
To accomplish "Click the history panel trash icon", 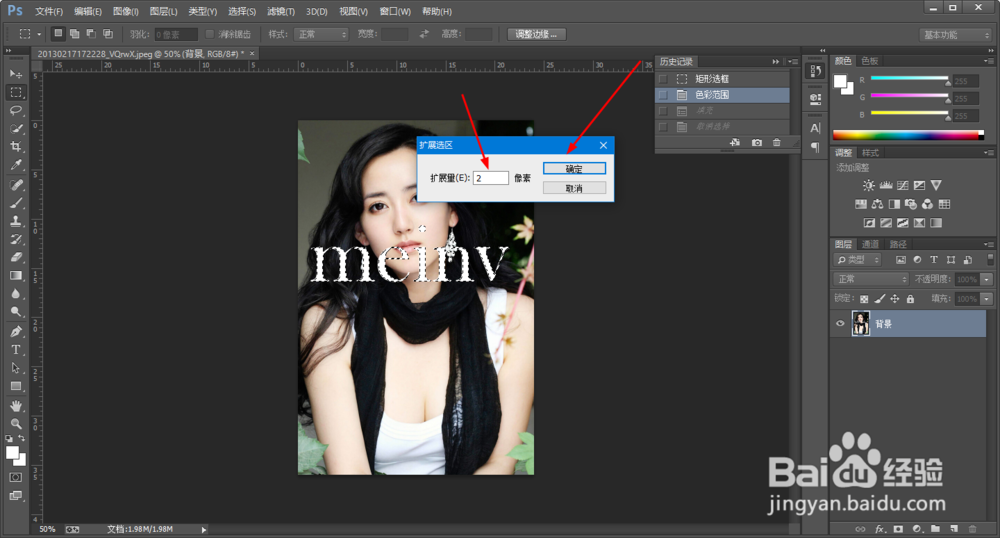I will click(776, 142).
